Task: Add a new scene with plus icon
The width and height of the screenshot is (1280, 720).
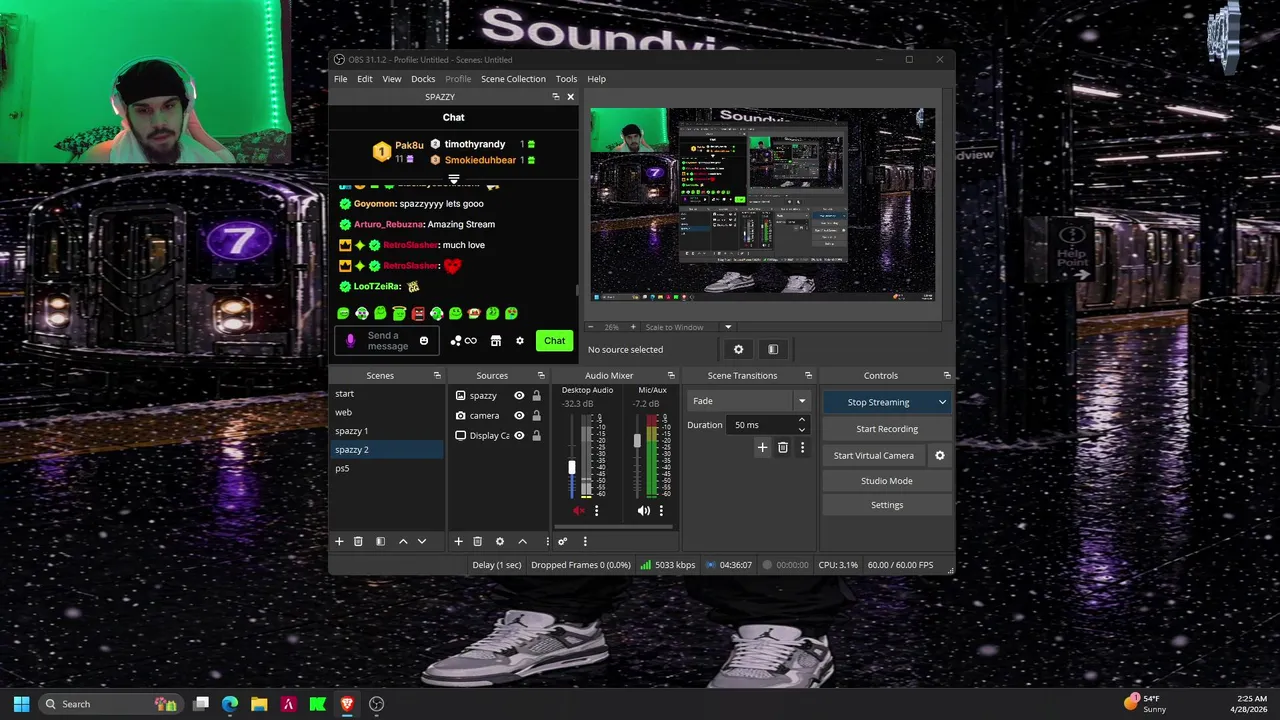Action: click(339, 541)
